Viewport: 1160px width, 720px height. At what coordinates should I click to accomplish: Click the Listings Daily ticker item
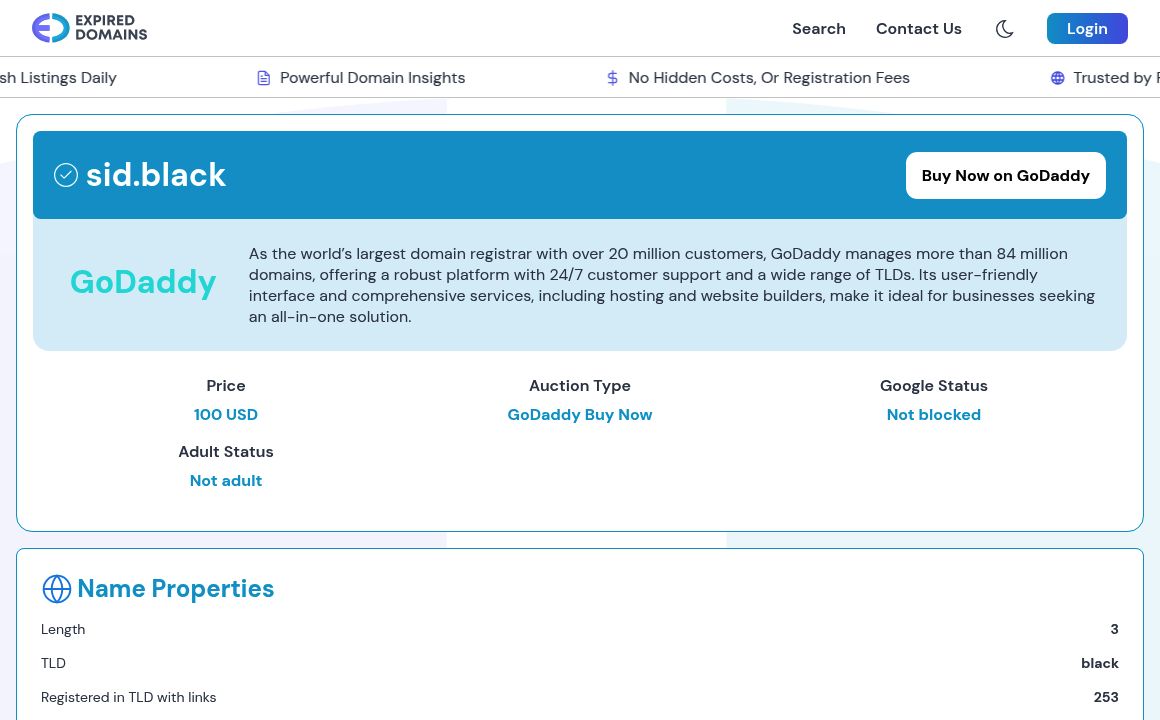tap(58, 77)
